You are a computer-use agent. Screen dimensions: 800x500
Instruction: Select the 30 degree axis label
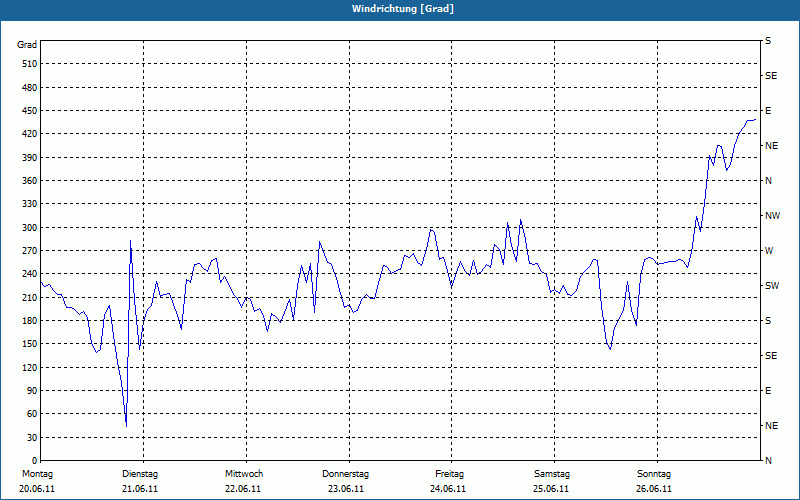coord(32,437)
